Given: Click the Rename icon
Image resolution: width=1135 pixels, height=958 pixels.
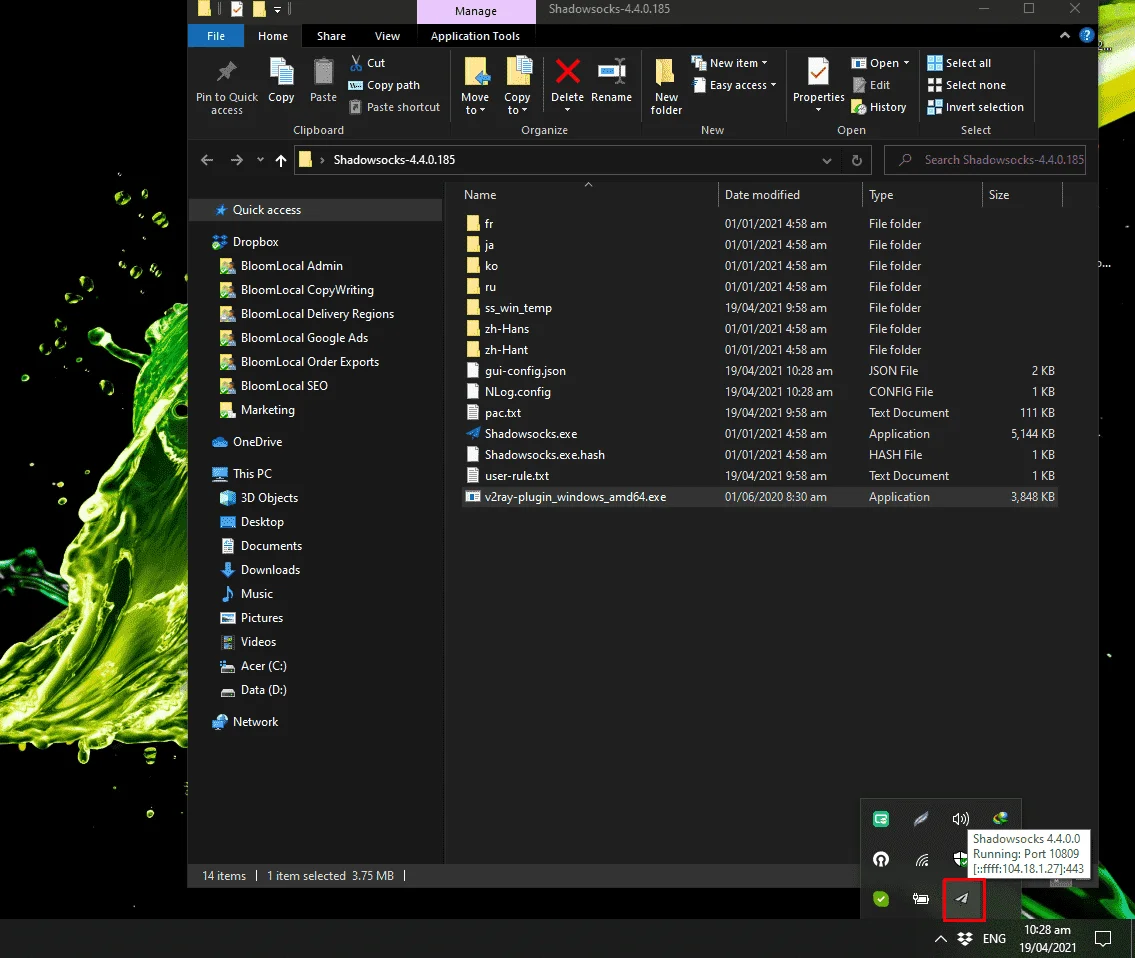Looking at the screenshot, I should (x=612, y=71).
